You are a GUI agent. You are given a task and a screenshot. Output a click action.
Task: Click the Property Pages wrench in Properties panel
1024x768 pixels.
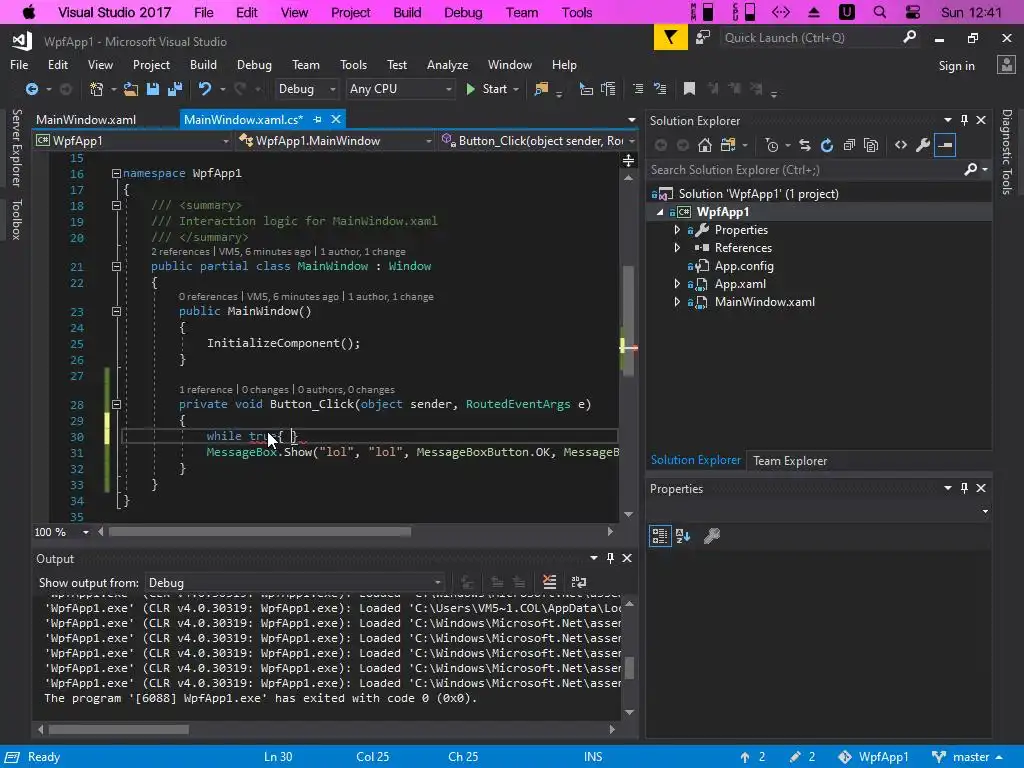click(712, 536)
